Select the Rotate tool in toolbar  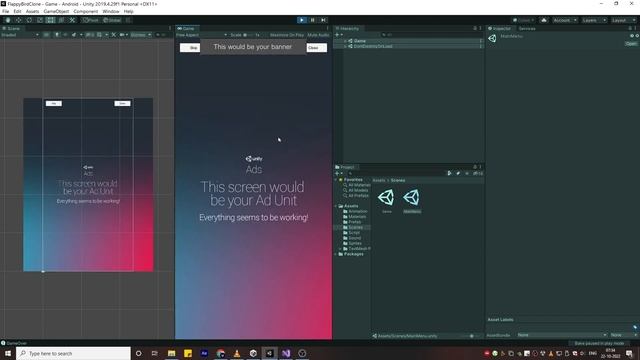(x=29, y=20)
